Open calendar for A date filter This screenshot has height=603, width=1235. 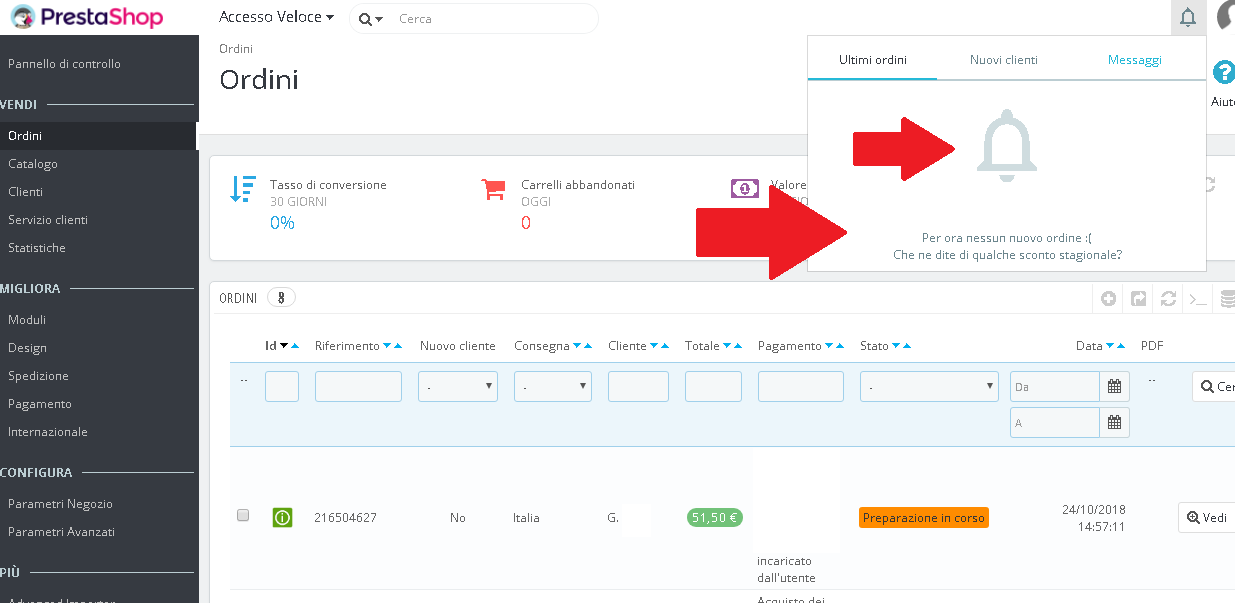pos(1114,423)
